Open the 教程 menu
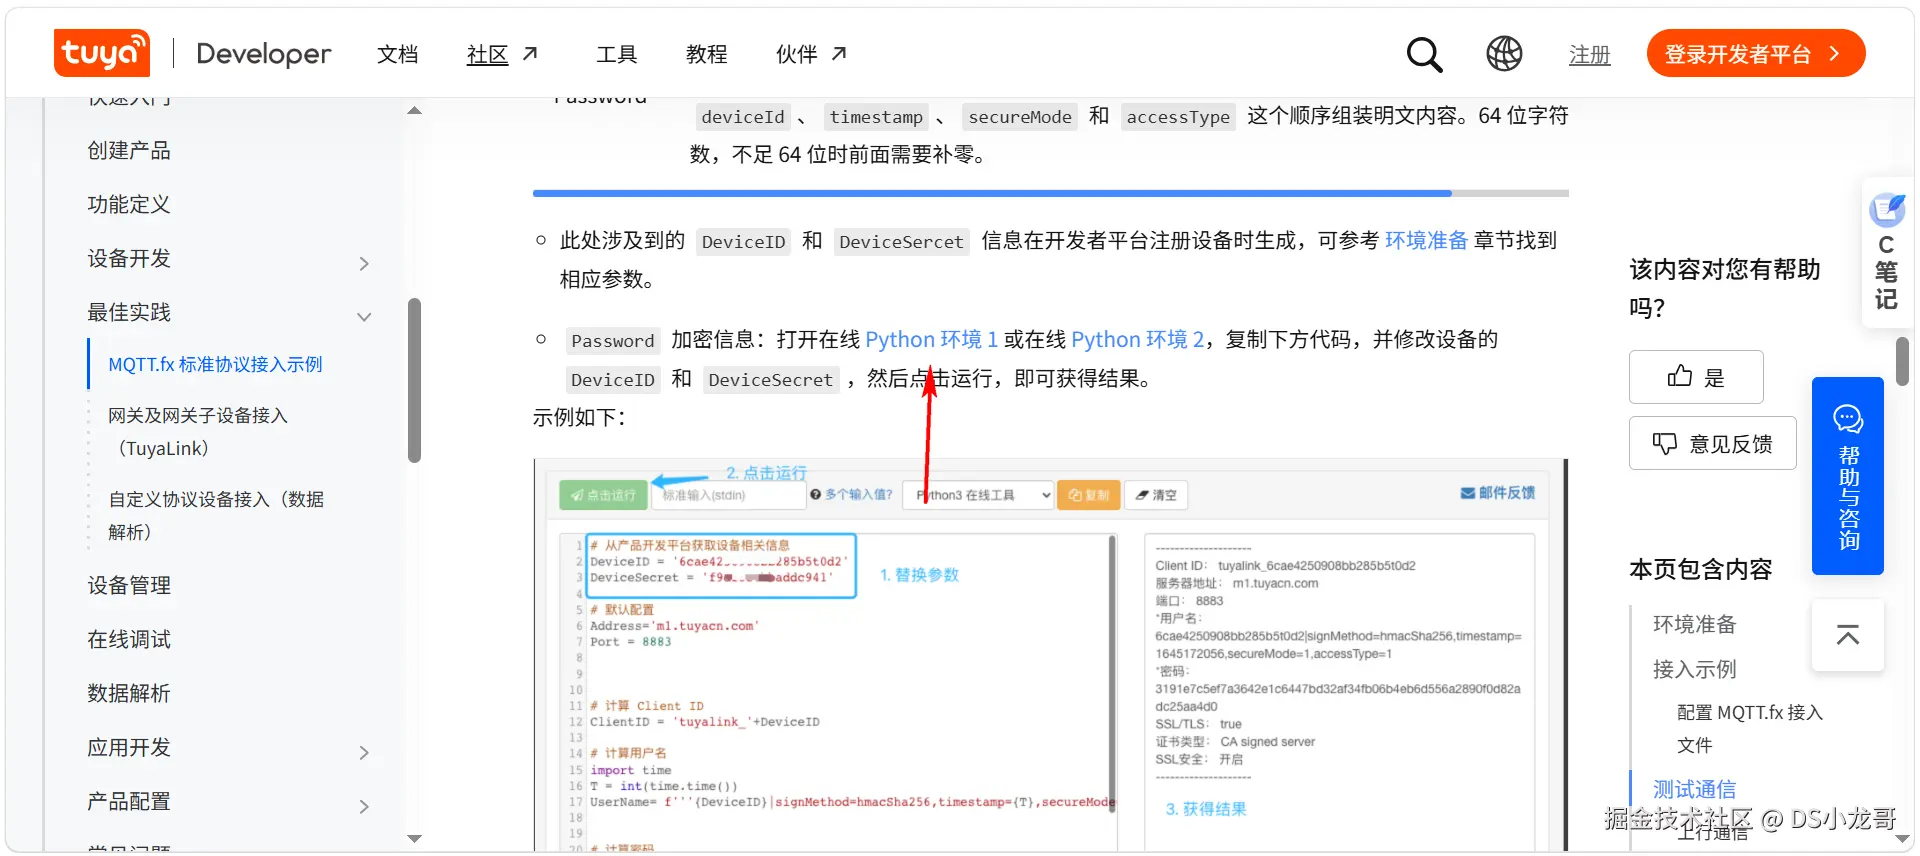1920x856 pixels. pos(707,54)
